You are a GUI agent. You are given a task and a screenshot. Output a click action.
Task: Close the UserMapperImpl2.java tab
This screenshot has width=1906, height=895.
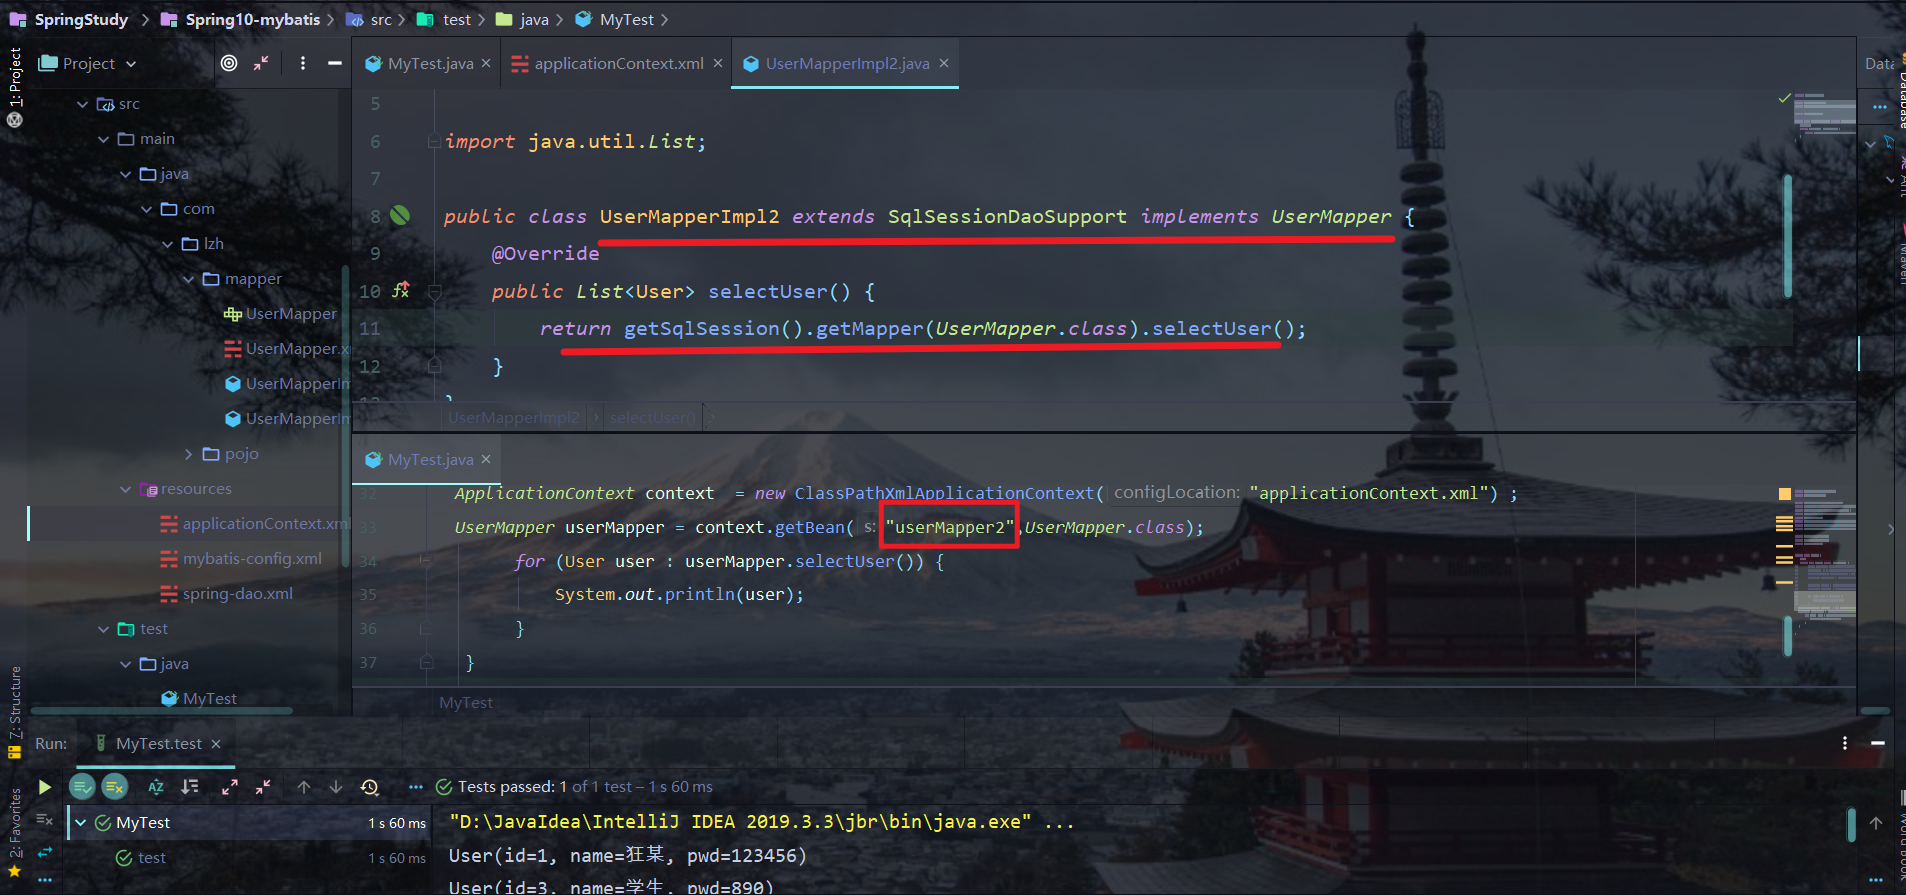coord(943,63)
